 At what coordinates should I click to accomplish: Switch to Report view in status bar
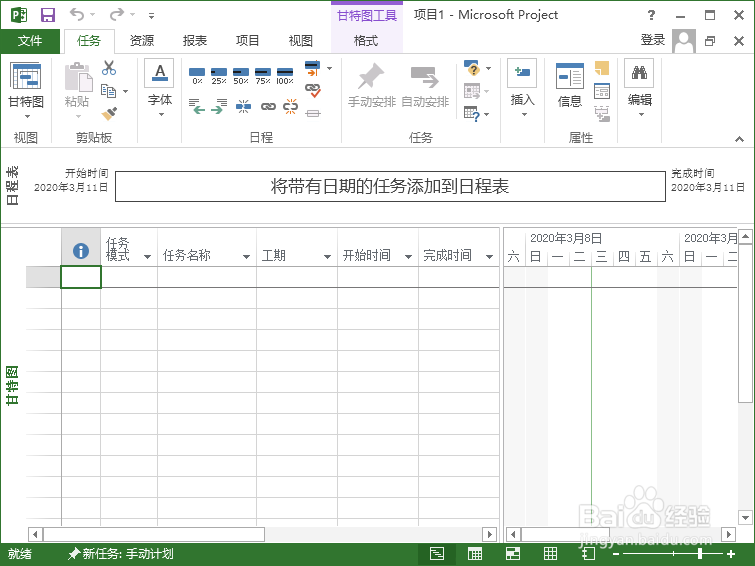(588, 554)
